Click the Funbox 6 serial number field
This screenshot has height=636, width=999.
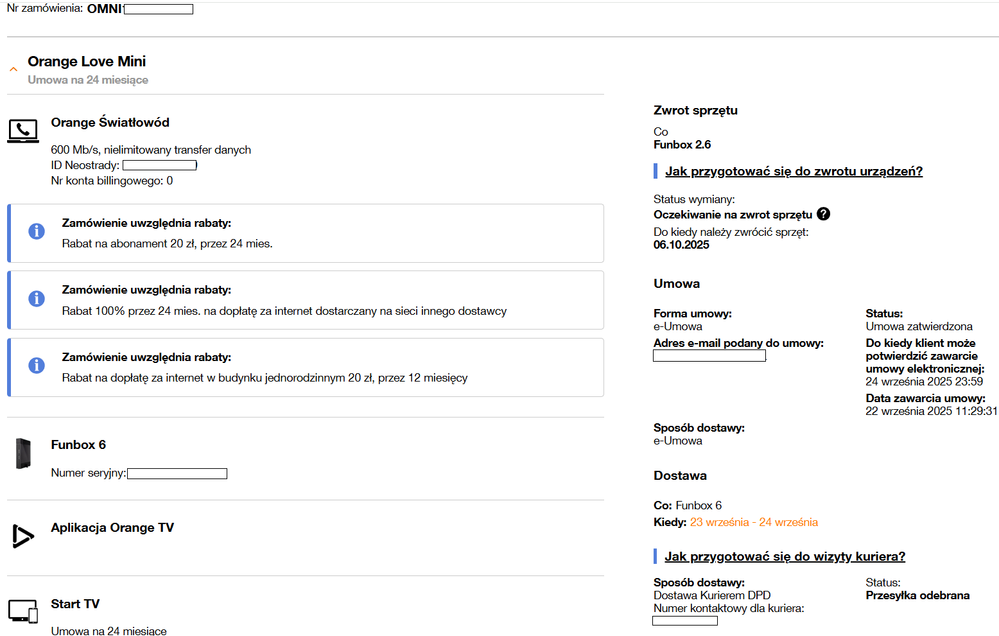tap(177, 473)
